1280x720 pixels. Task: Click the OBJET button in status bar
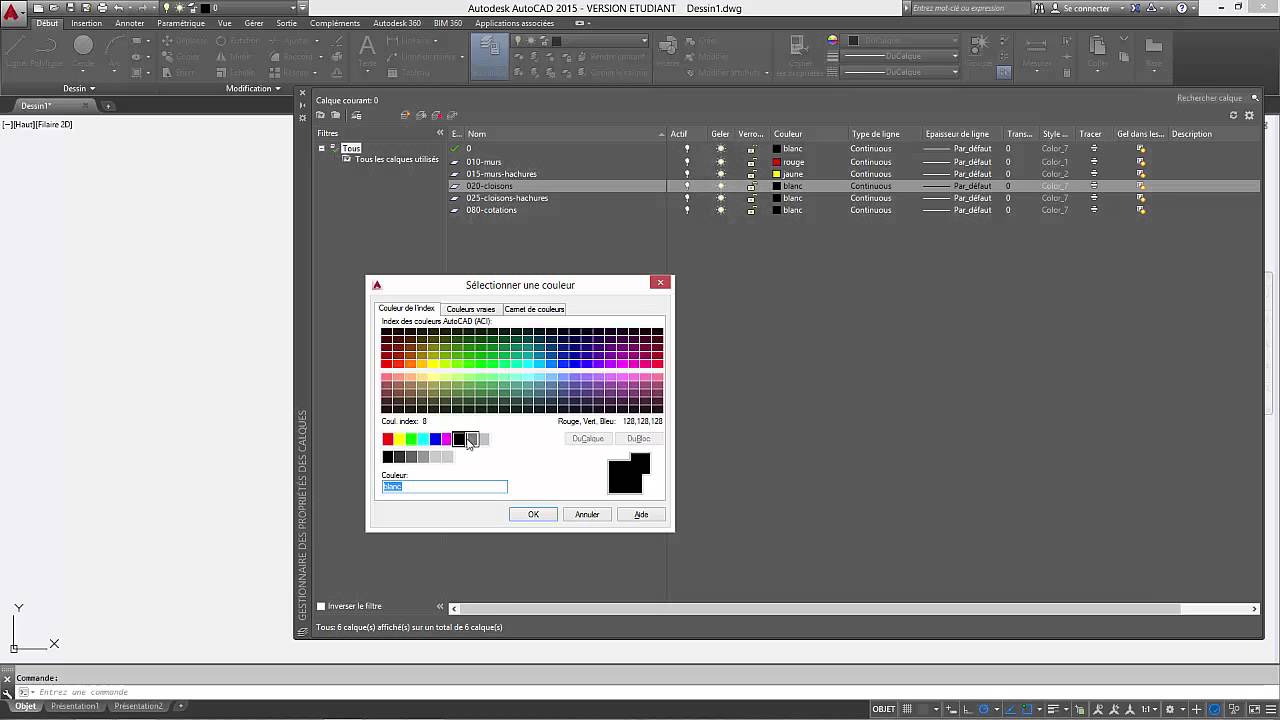pos(883,709)
